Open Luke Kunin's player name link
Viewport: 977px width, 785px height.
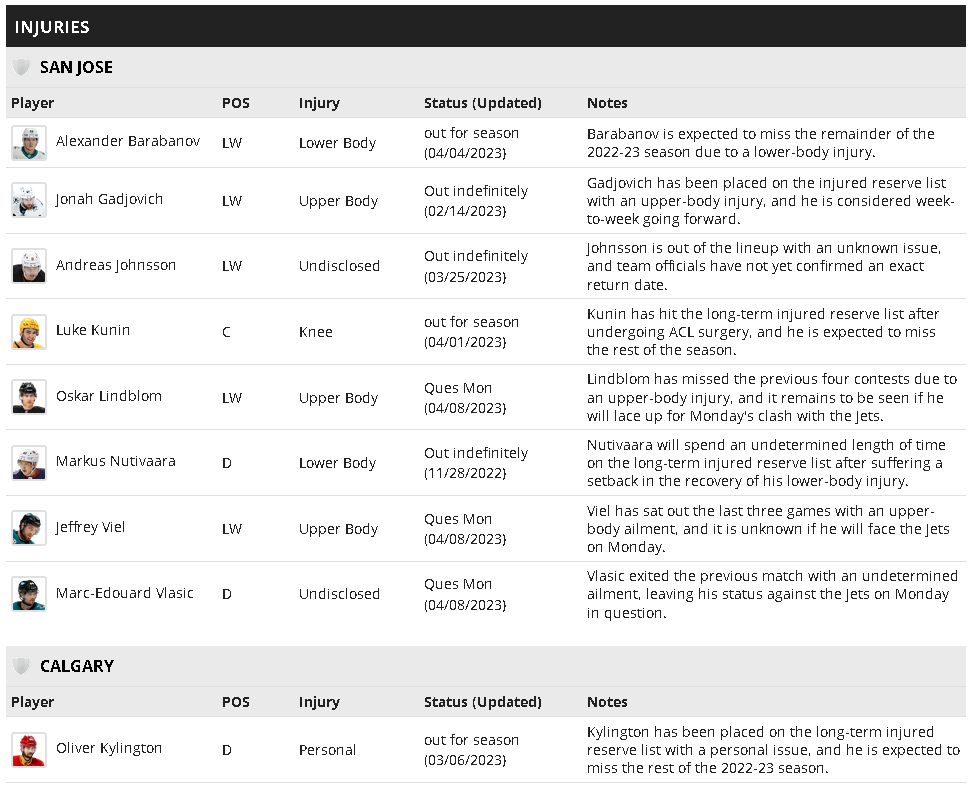tap(93, 330)
